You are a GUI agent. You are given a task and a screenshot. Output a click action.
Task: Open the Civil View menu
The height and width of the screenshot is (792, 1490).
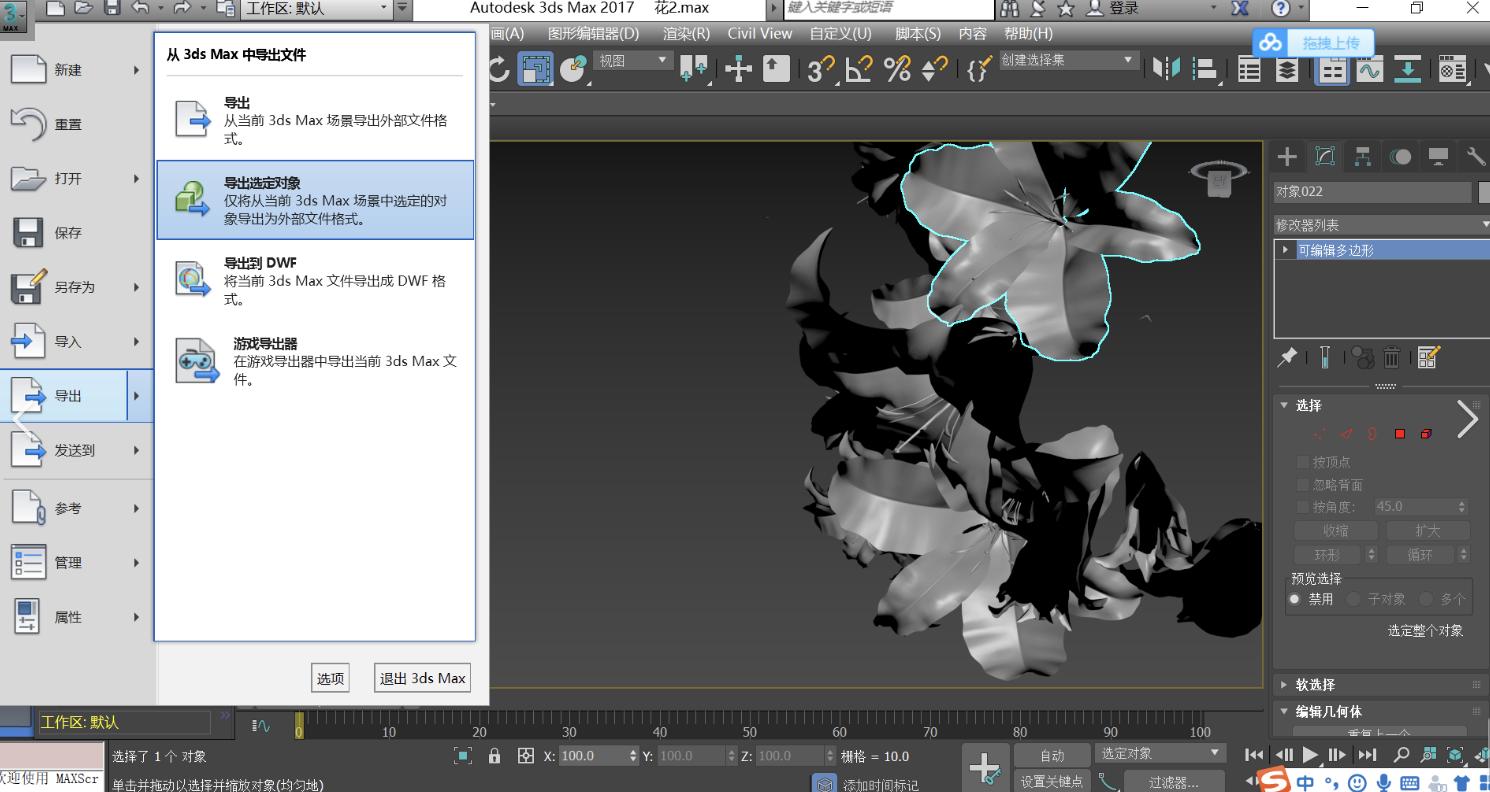(760, 33)
